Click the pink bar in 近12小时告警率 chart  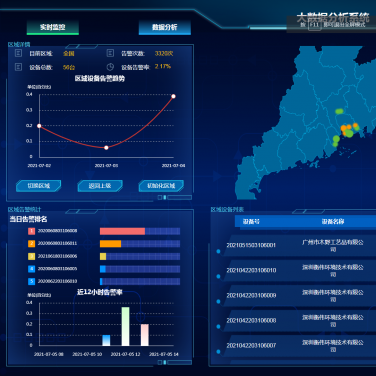145,335
